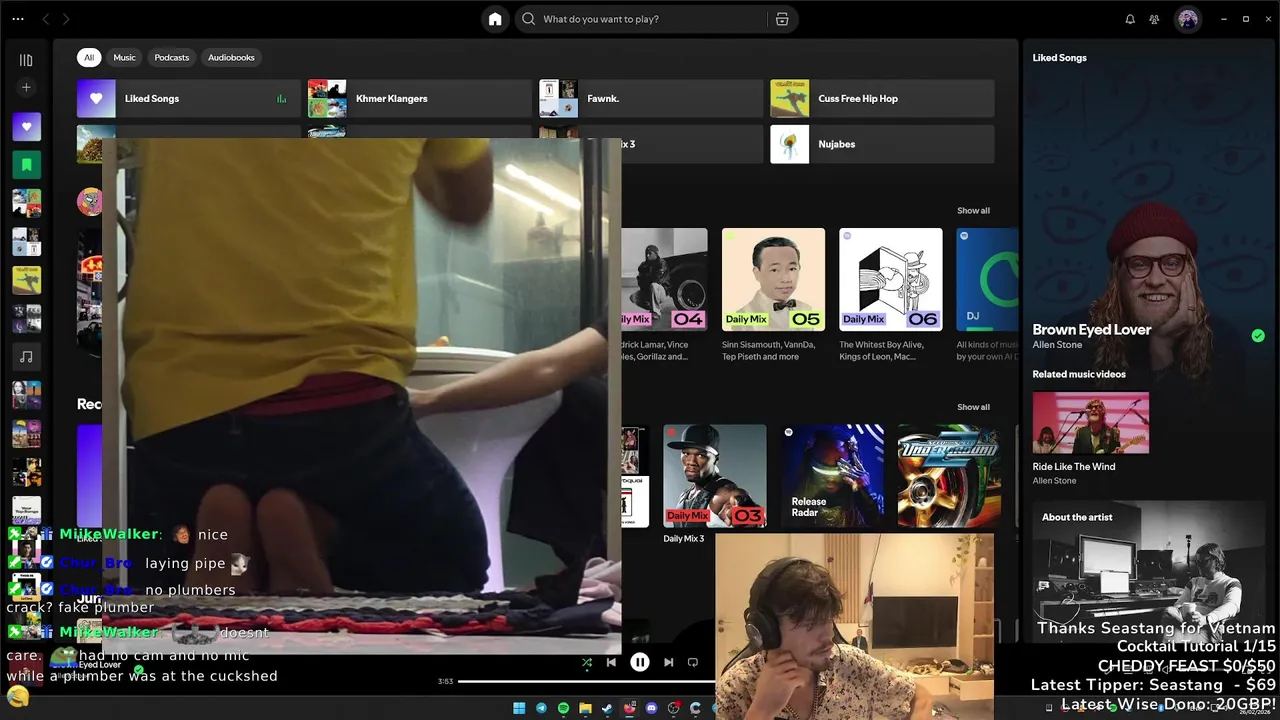Image resolution: width=1280 pixels, height=720 pixels.
Task: Skip to next track
Action: pos(668,662)
